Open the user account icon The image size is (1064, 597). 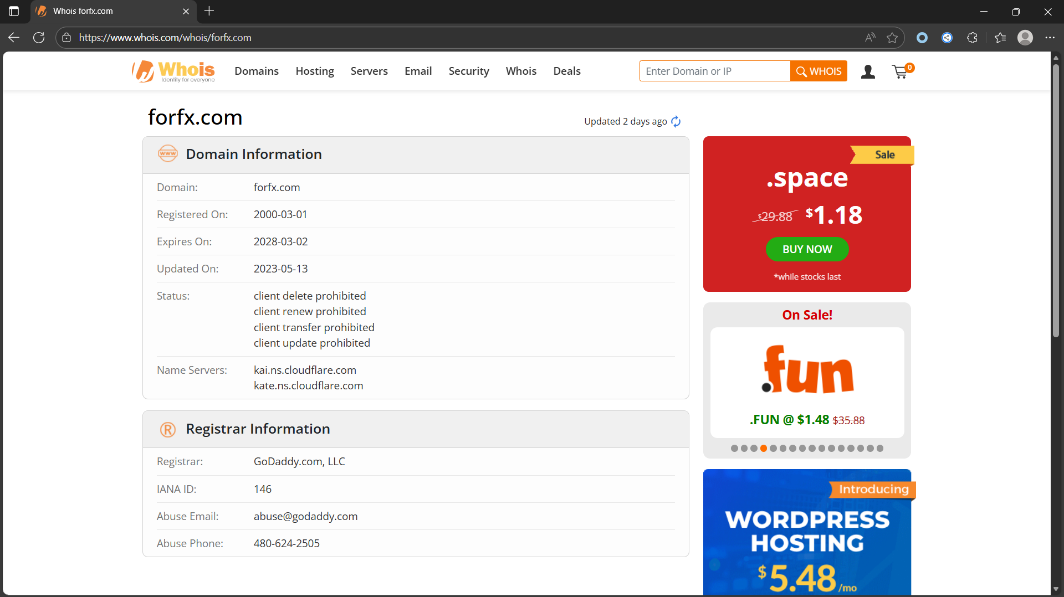point(868,72)
